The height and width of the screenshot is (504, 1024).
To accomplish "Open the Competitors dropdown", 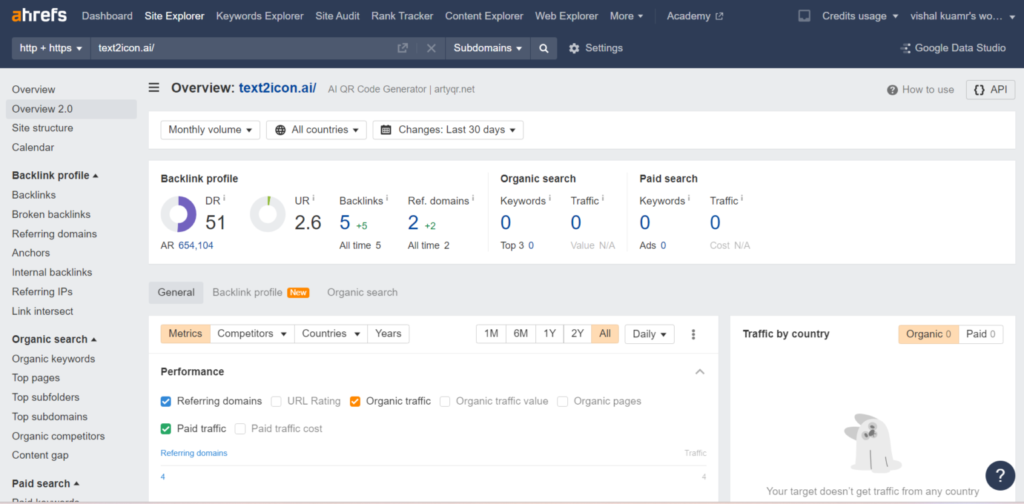I will click(x=252, y=334).
